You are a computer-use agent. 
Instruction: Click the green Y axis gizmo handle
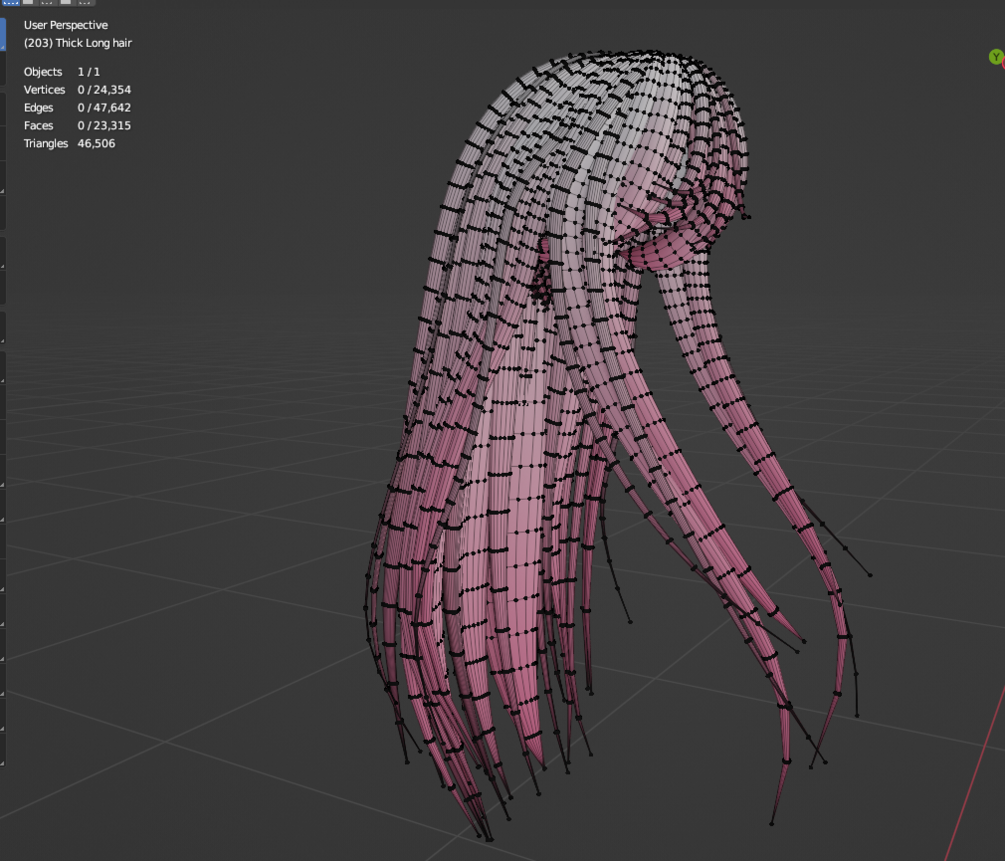click(995, 57)
